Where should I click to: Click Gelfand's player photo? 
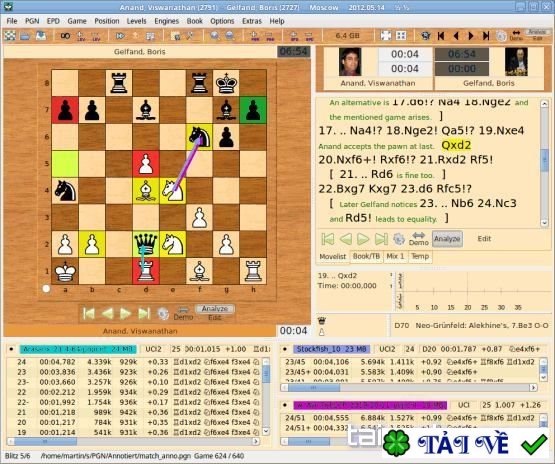[x=516, y=62]
